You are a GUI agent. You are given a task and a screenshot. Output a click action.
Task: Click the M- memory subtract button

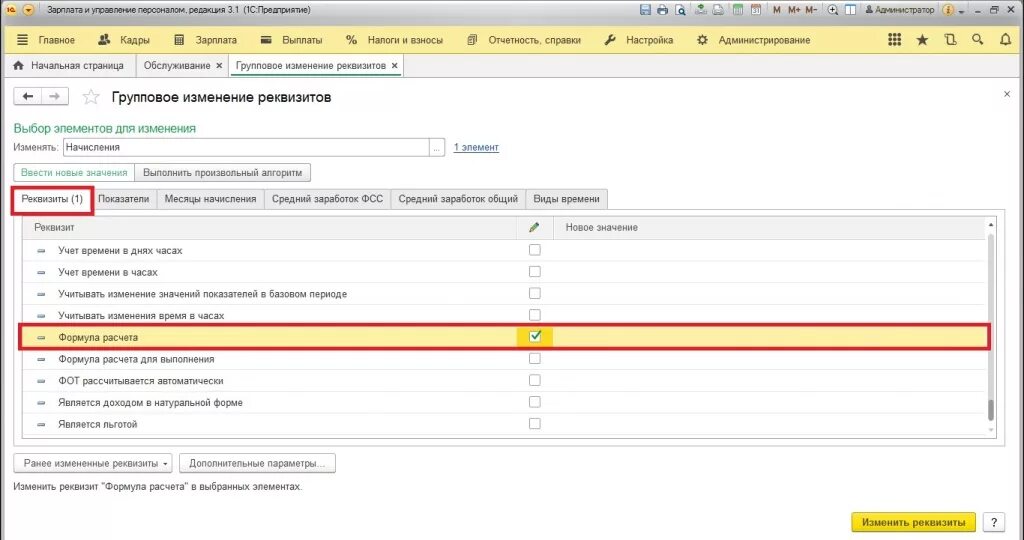pos(810,10)
